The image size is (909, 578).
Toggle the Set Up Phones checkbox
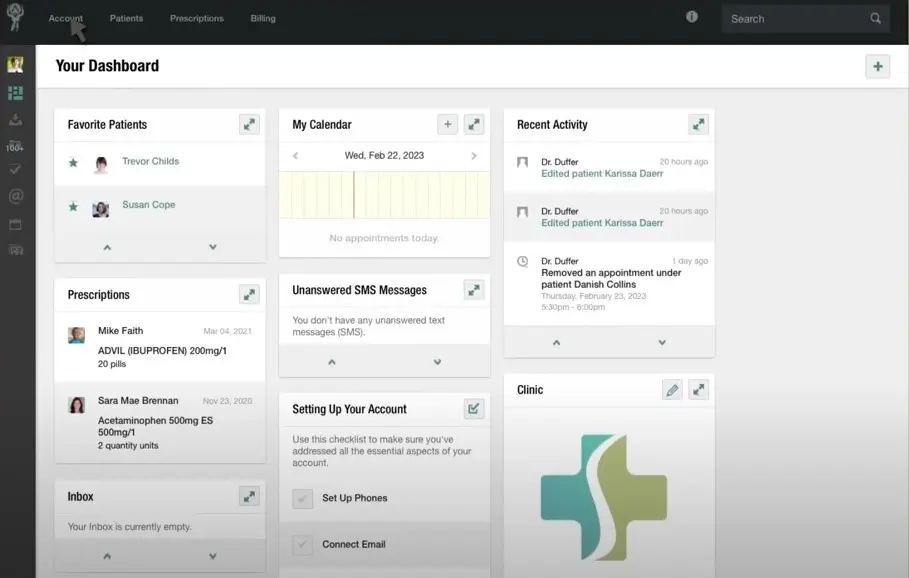tap(303, 498)
